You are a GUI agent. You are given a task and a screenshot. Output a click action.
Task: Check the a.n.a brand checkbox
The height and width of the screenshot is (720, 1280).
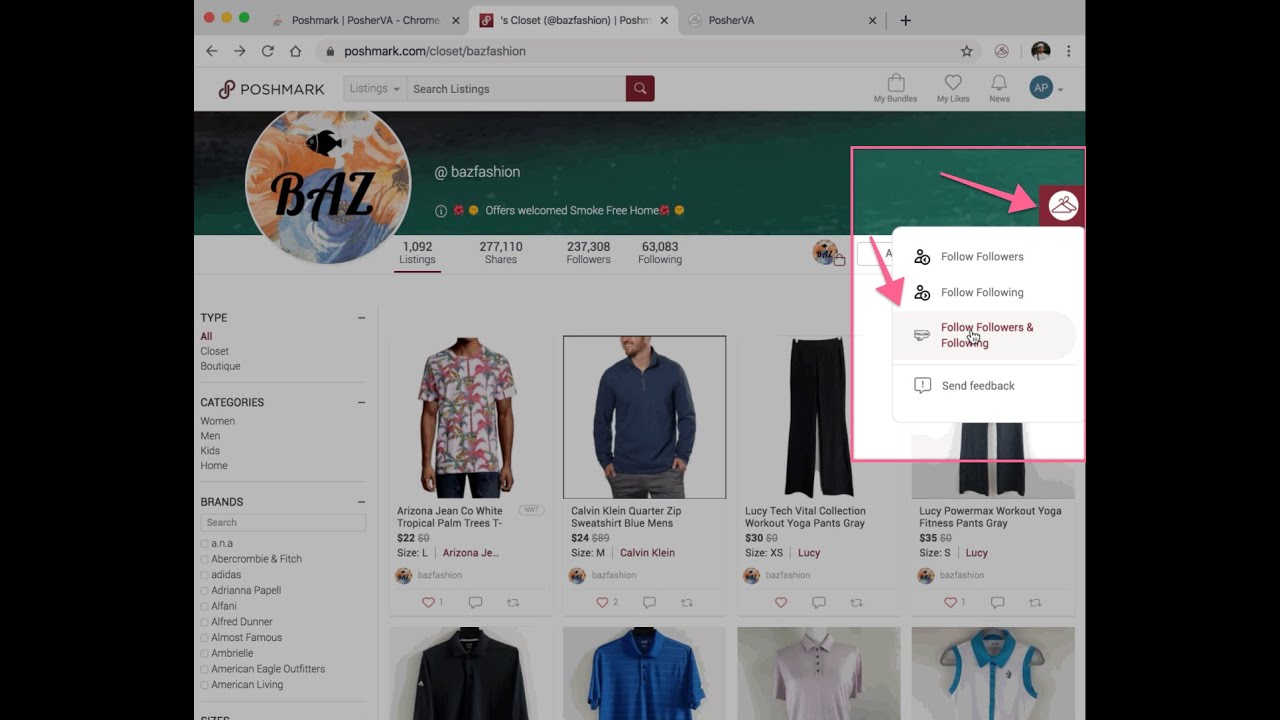tap(205, 544)
